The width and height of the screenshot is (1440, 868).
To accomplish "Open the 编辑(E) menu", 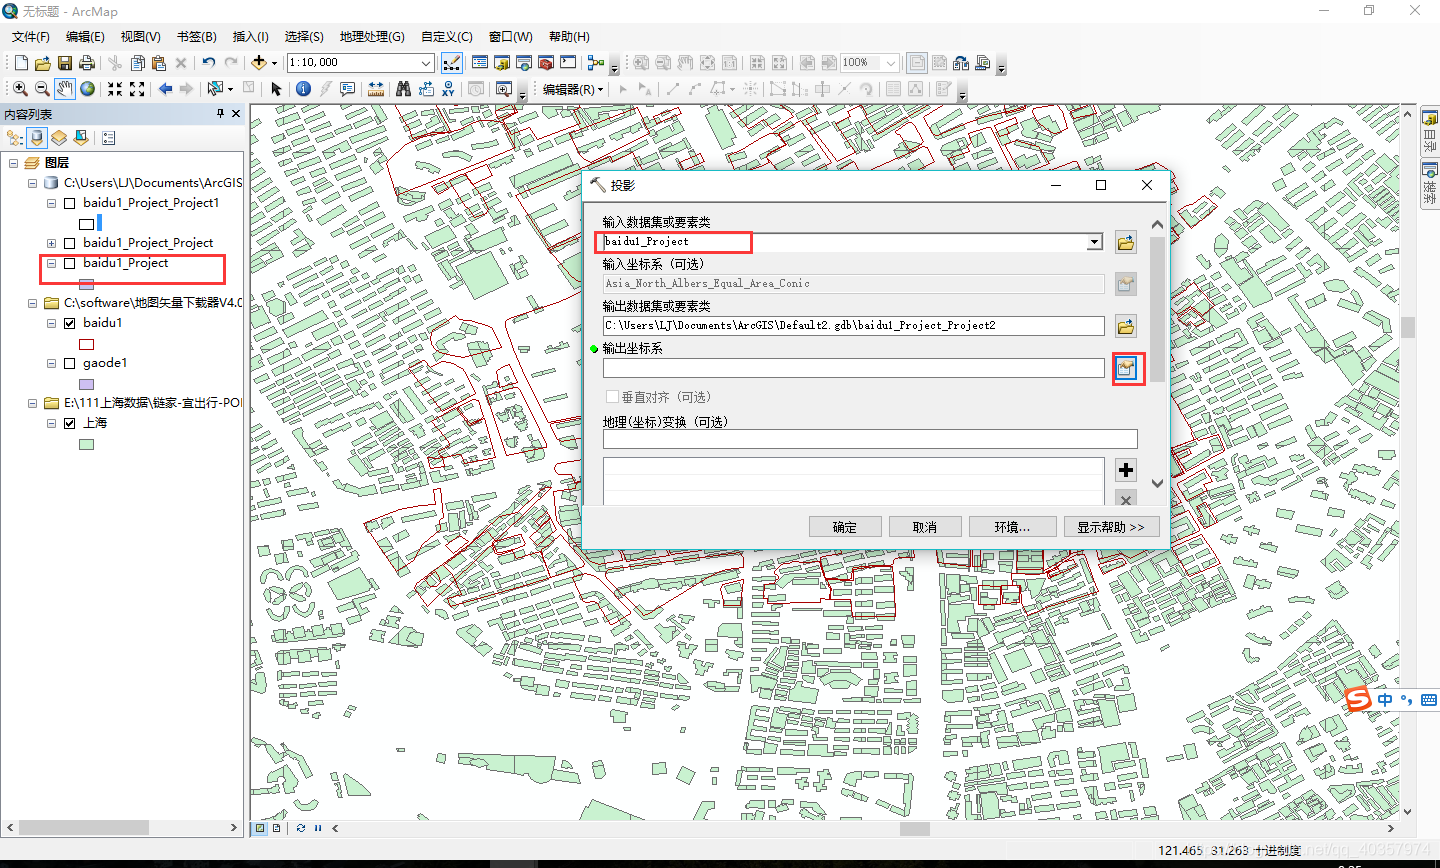I will (x=85, y=37).
